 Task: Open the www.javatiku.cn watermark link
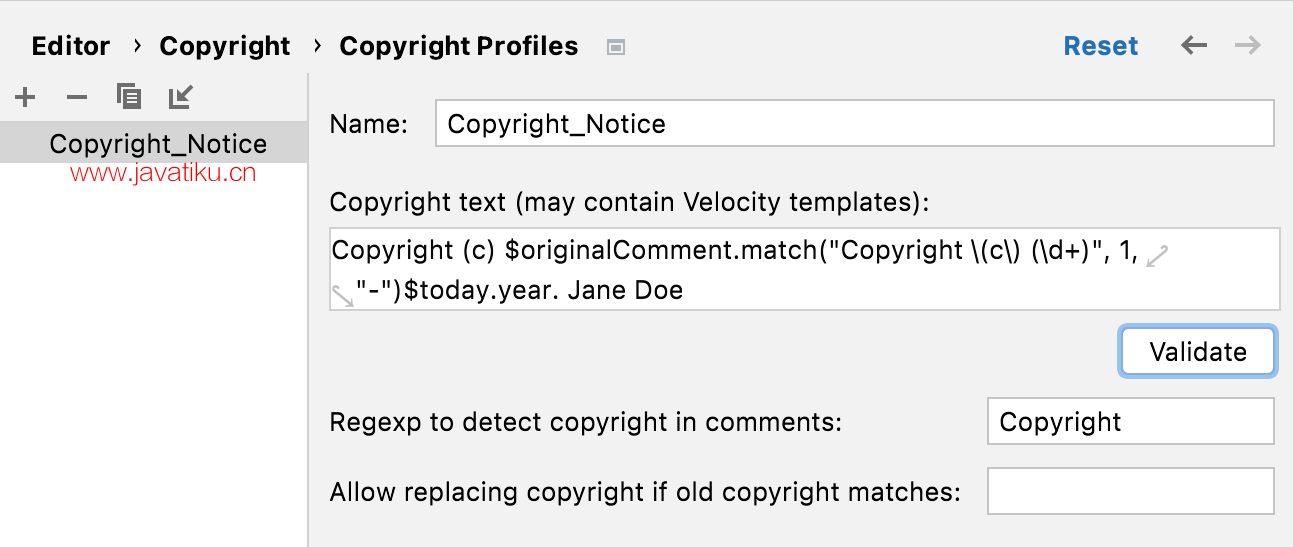coord(163,173)
